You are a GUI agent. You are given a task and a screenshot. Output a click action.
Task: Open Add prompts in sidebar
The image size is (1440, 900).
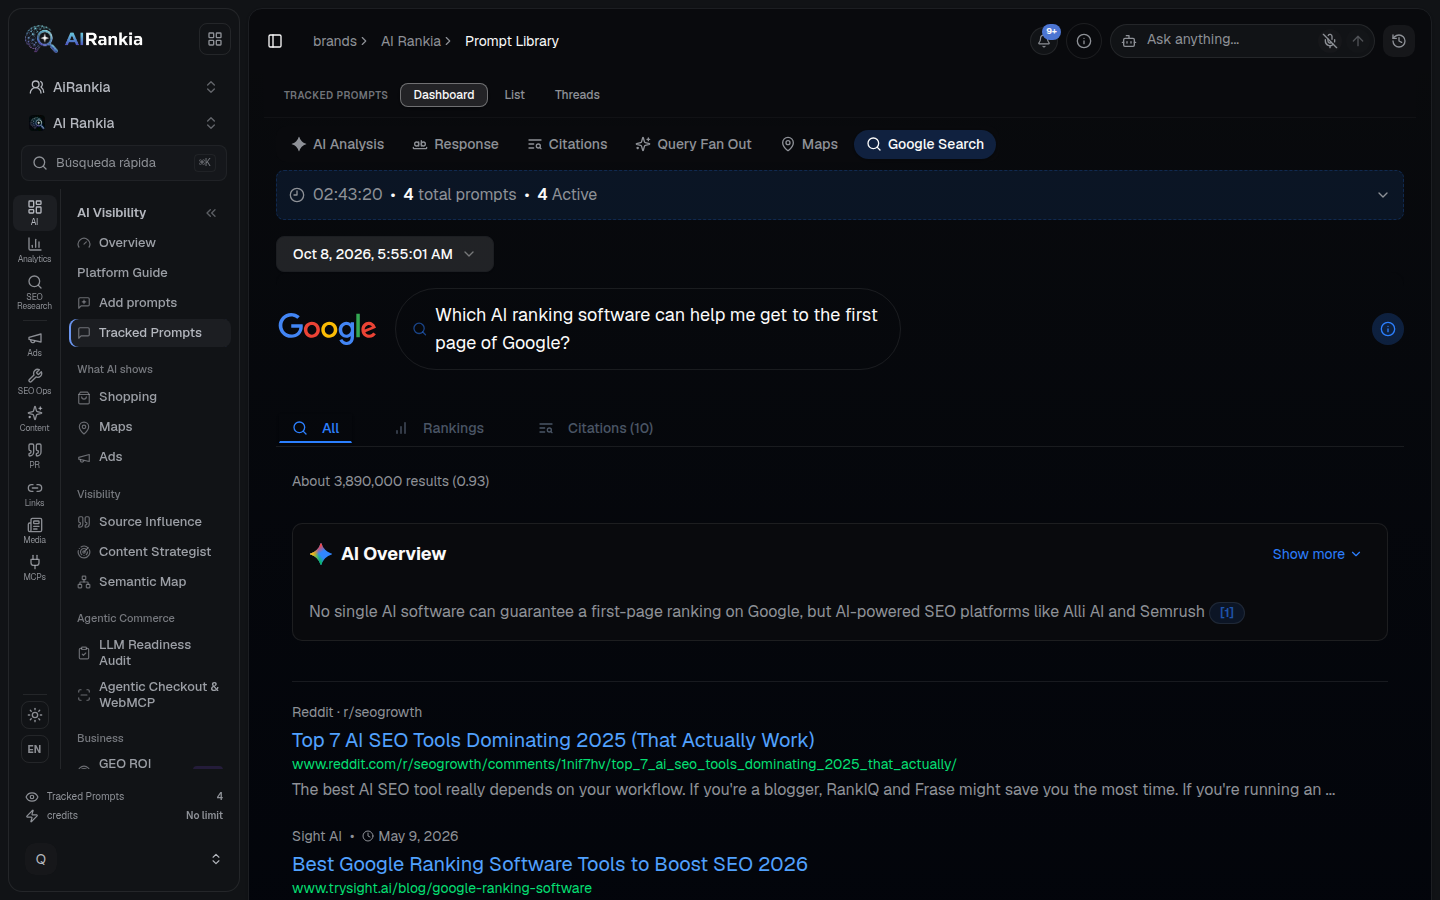tap(138, 303)
